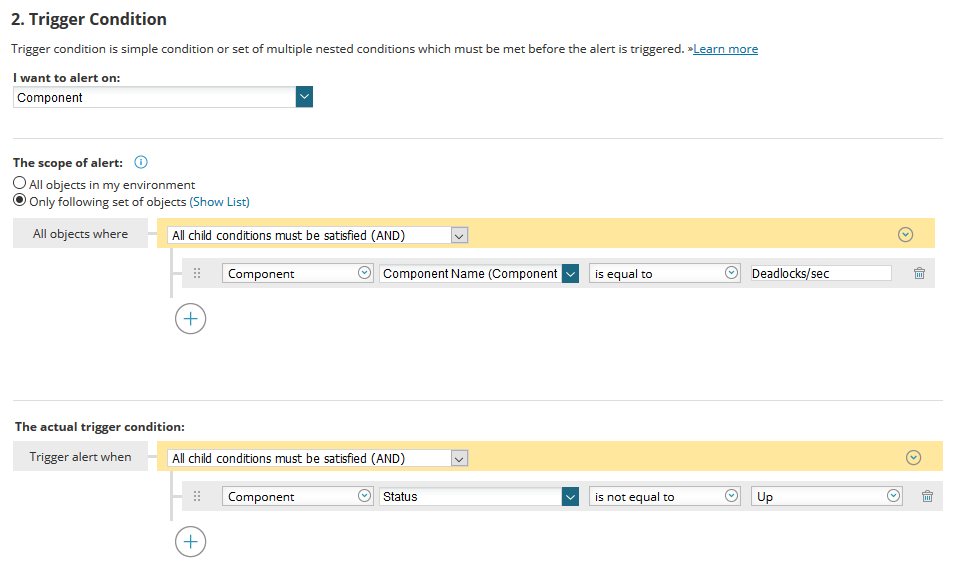Expand scope condition group options chevron
This screenshot has width=967, height=571.
(x=905, y=234)
